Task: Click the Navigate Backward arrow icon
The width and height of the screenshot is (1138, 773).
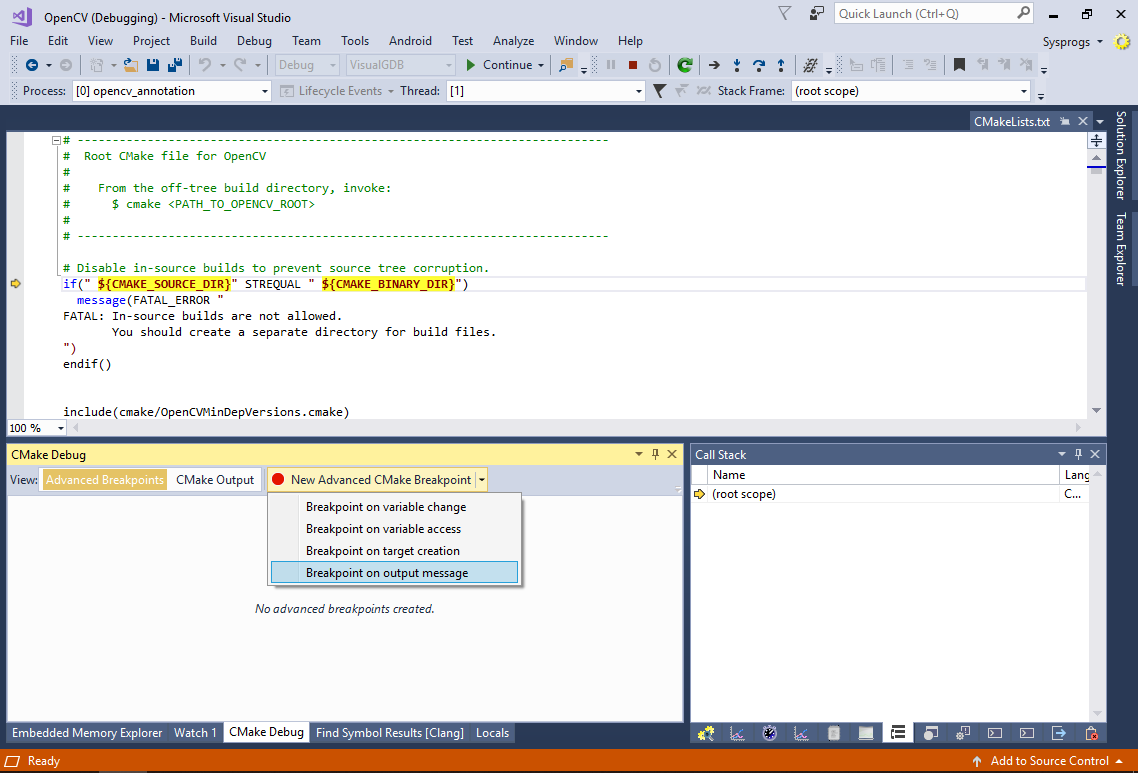Action: [x=32, y=65]
